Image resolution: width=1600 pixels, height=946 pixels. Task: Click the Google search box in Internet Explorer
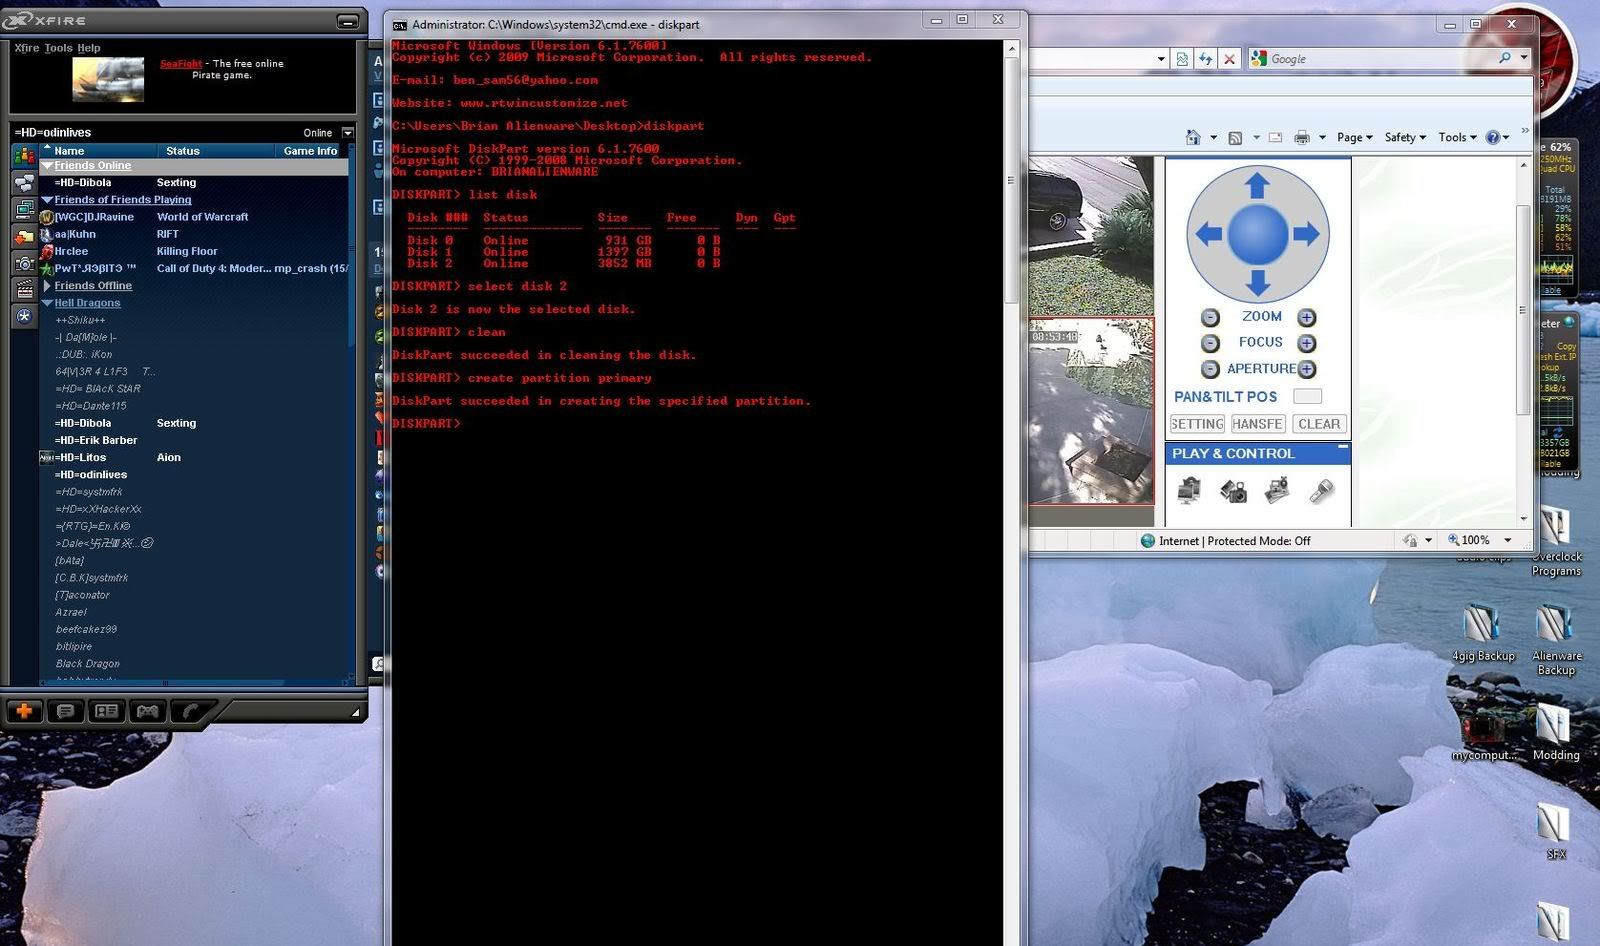1380,59
